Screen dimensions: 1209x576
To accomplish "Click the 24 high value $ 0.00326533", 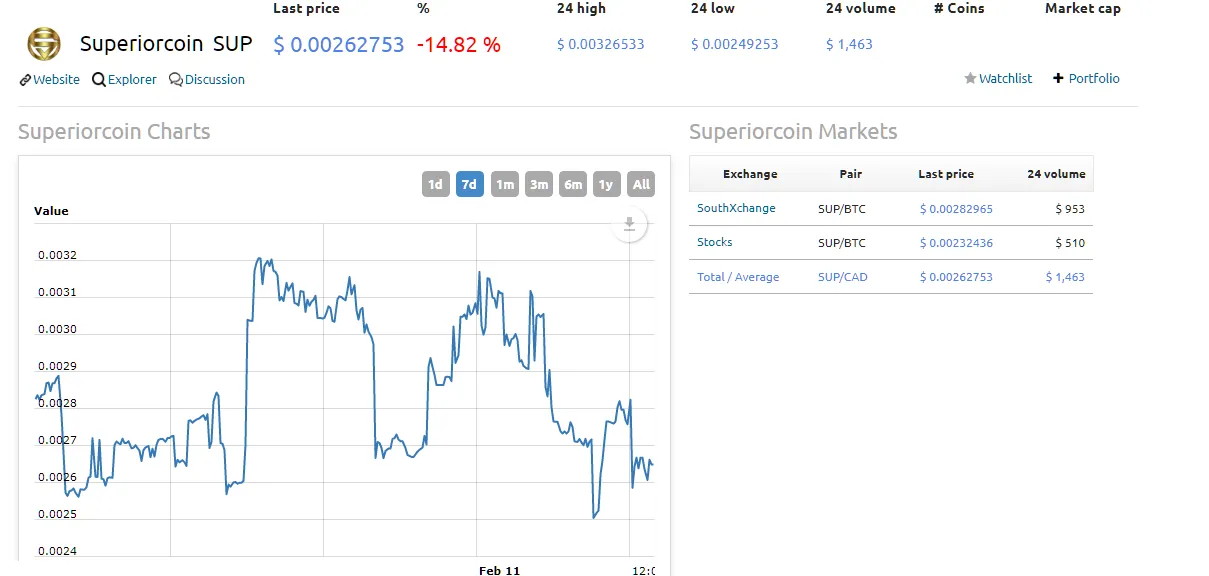I will point(601,44).
